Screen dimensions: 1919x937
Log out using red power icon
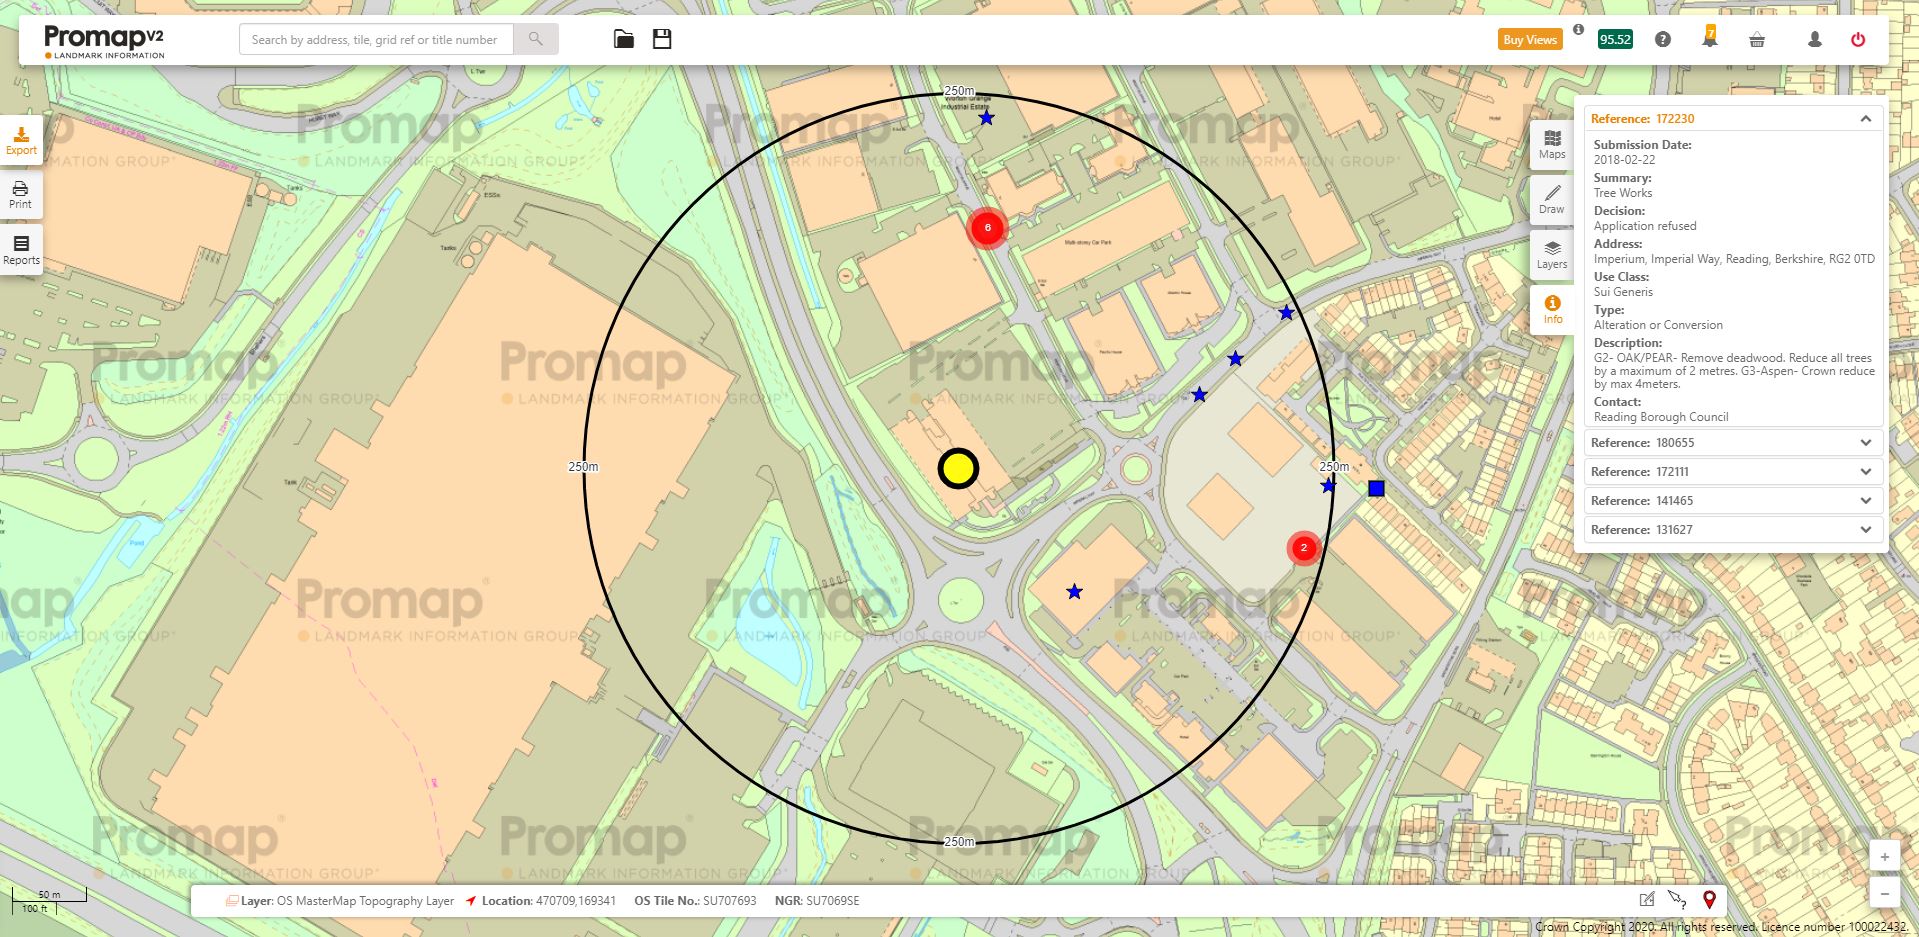pyautogui.click(x=1858, y=40)
